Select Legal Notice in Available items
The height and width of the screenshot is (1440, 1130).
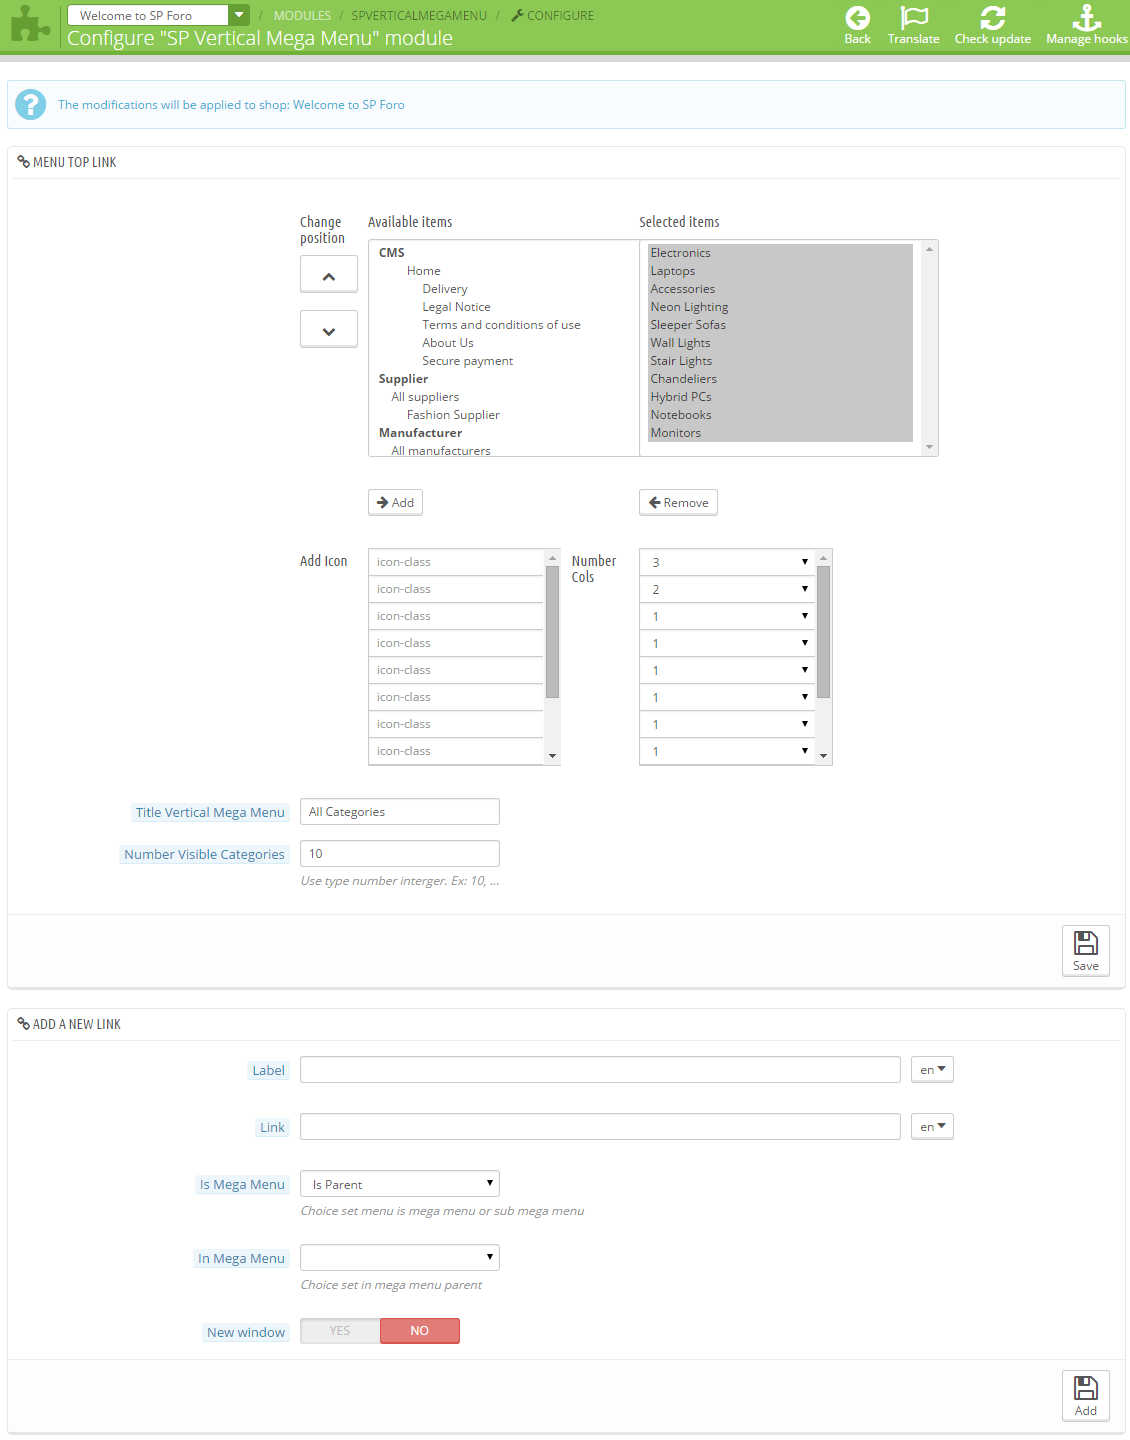coord(456,307)
